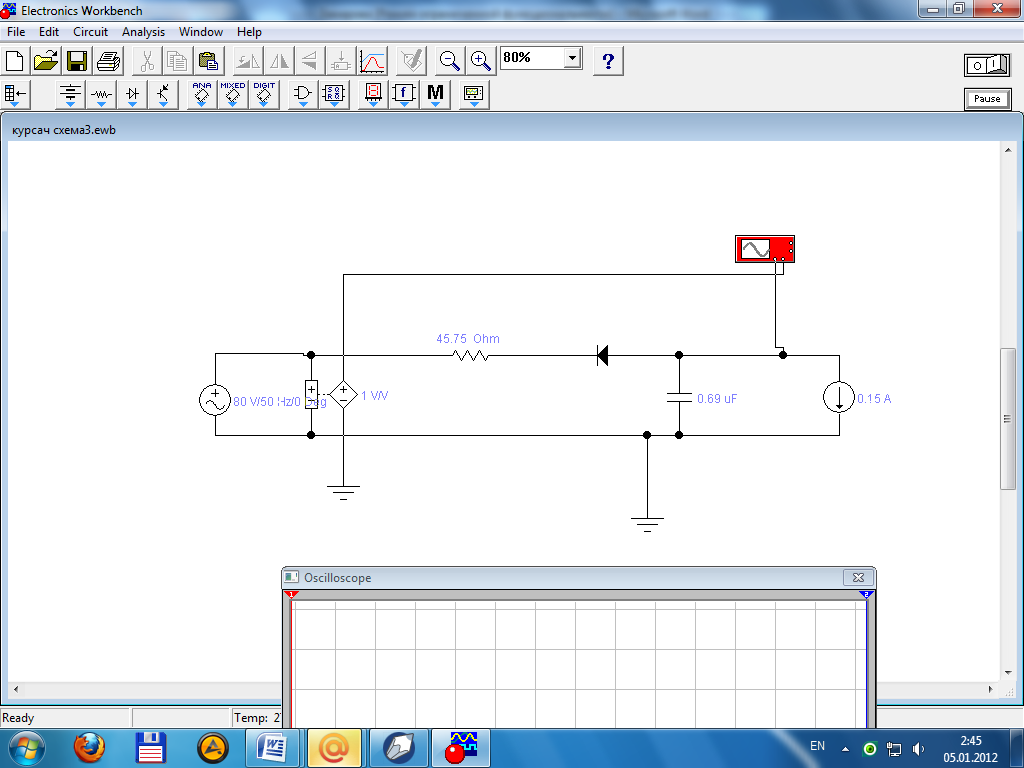Pause the simulation
The image size is (1024, 768).
point(987,99)
